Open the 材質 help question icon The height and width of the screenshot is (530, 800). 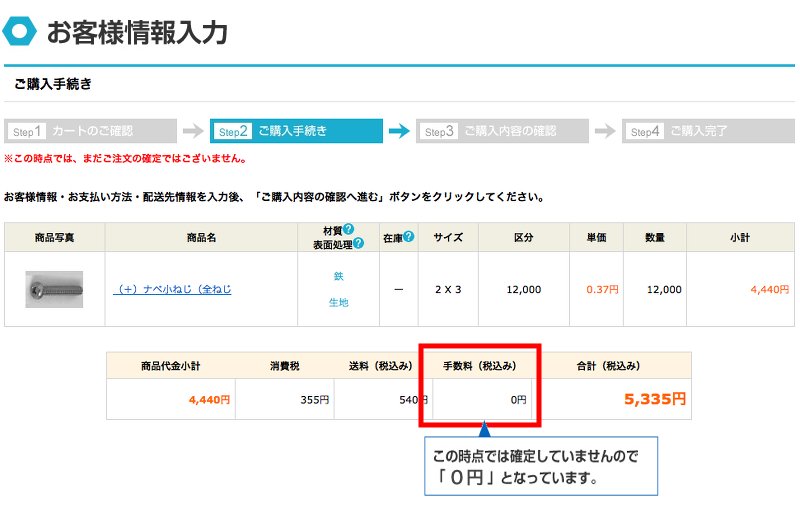click(x=348, y=229)
